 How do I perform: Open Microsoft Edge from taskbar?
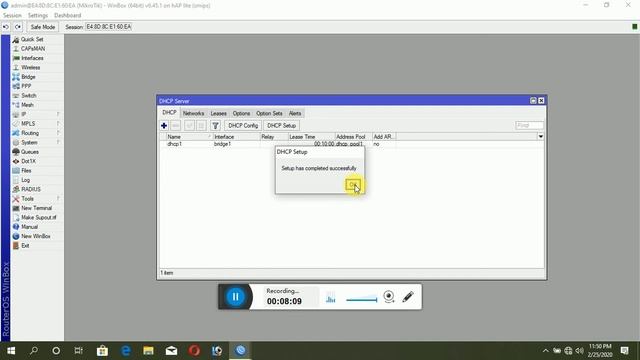[126, 351]
